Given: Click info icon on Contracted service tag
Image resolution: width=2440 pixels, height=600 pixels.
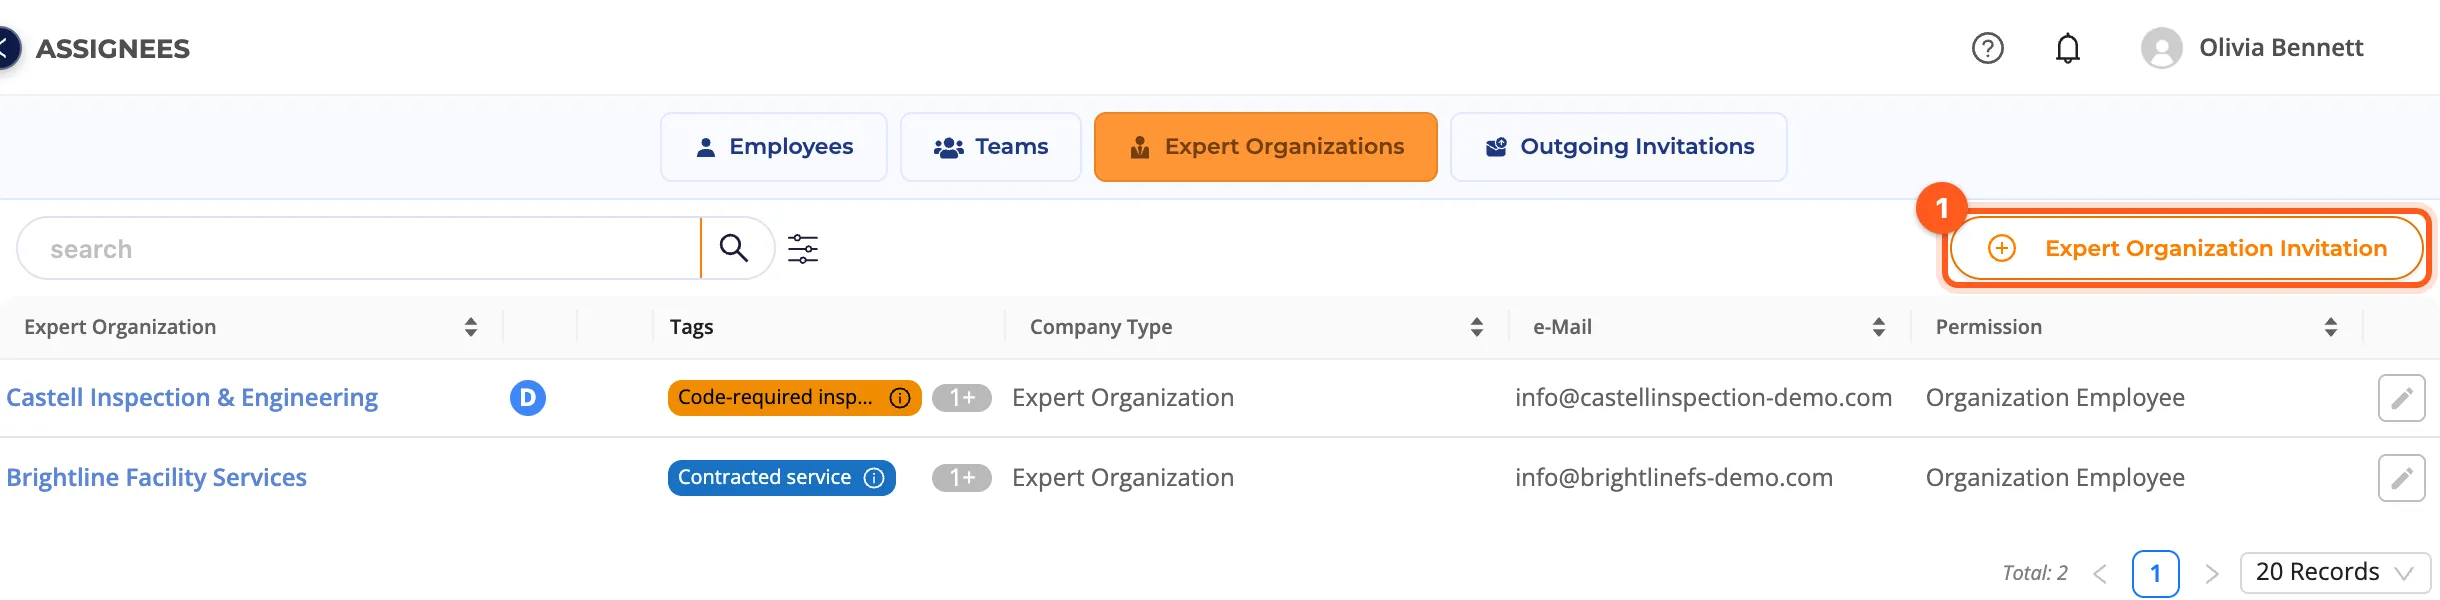Looking at the screenshot, I should click(875, 478).
